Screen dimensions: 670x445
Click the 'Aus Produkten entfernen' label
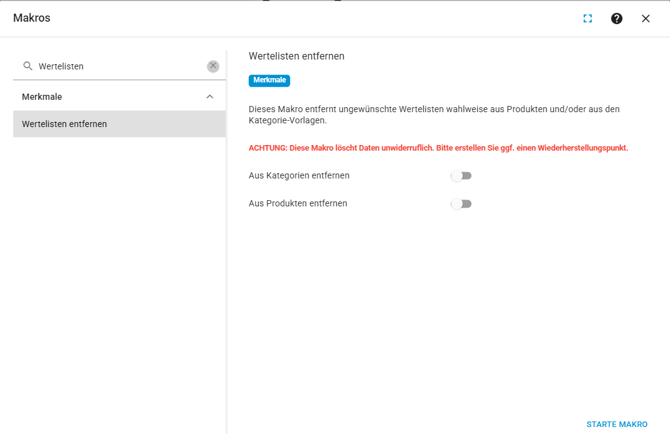pos(298,204)
